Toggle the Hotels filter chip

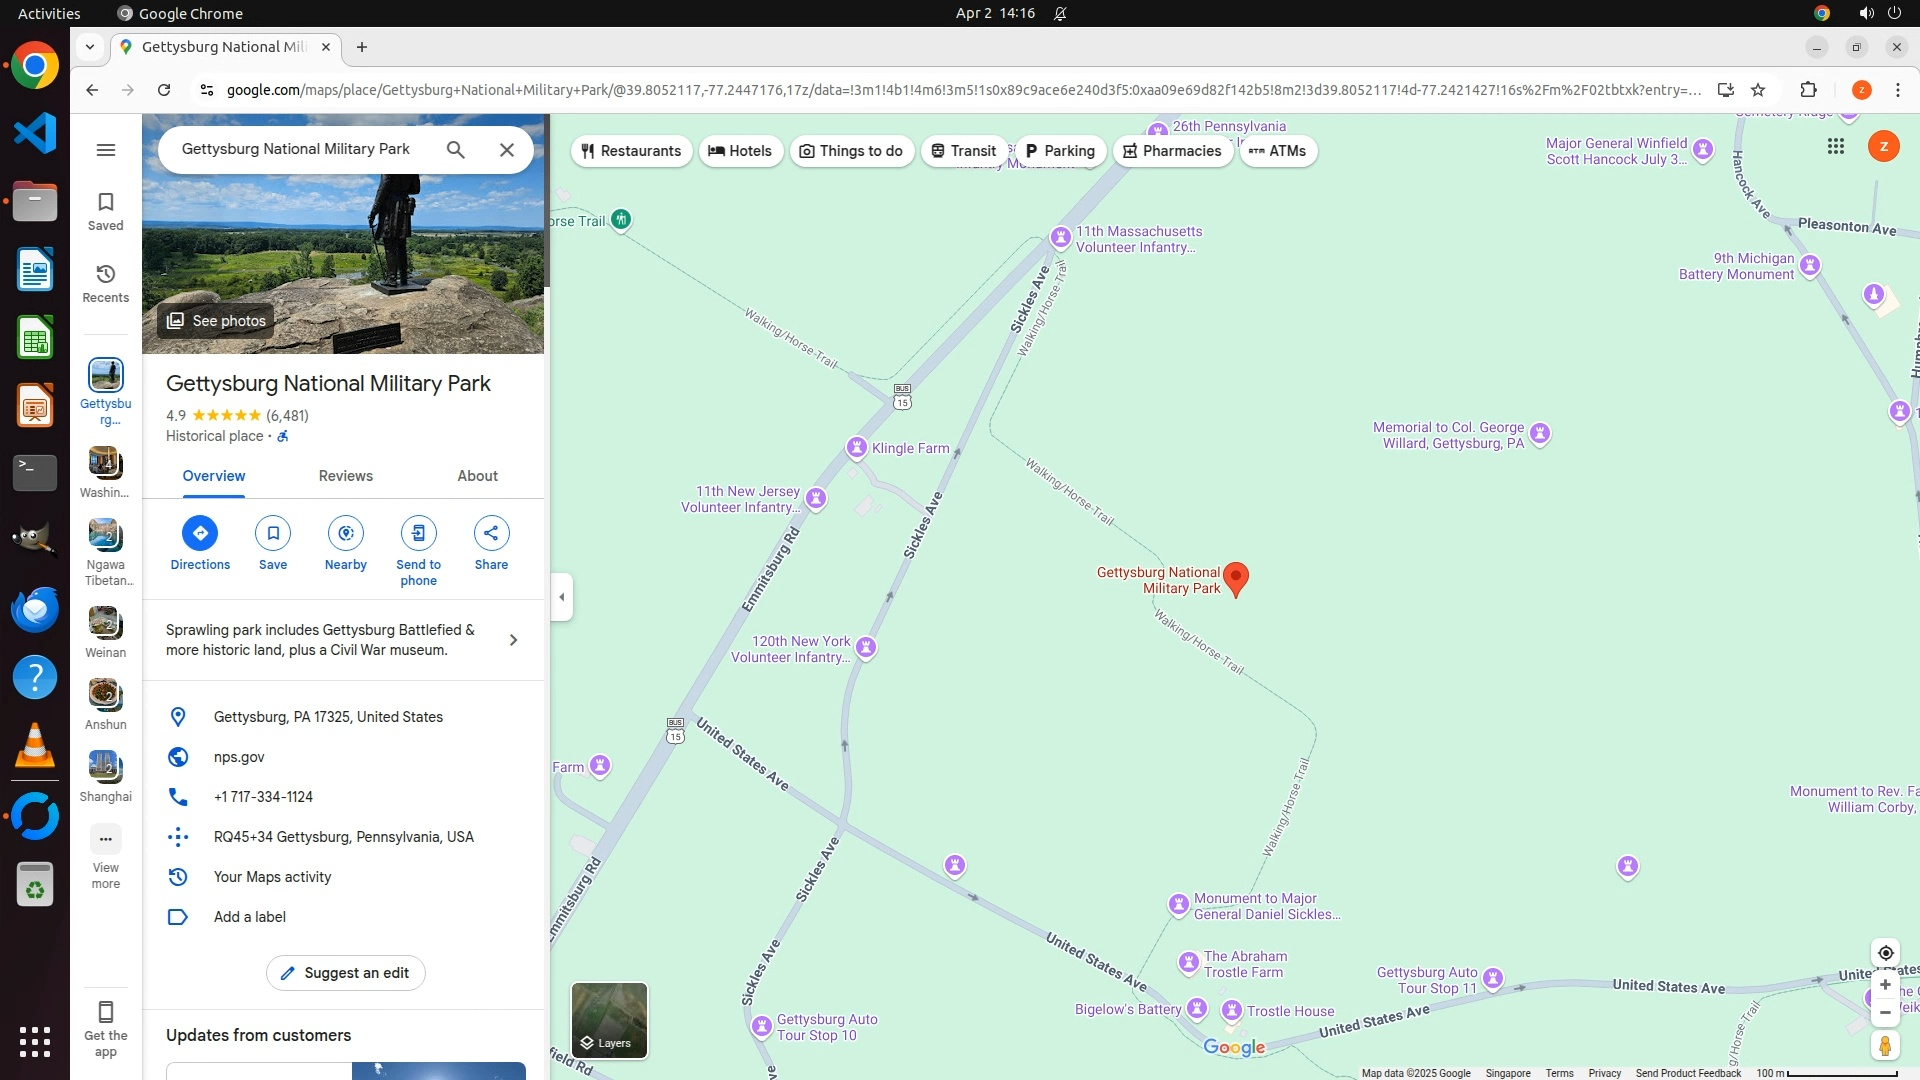740,151
